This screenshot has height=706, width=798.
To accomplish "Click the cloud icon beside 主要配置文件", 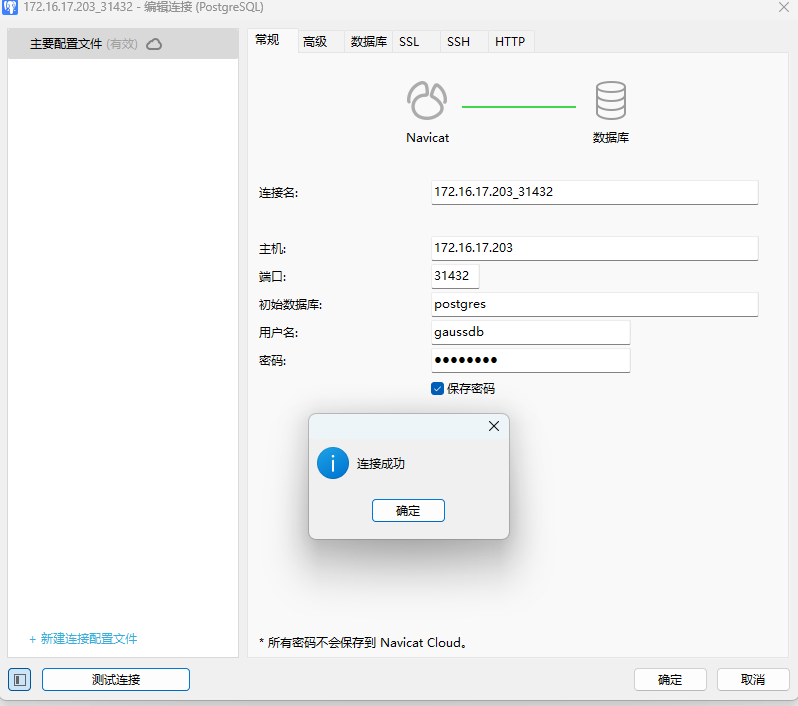I will [x=154, y=44].
